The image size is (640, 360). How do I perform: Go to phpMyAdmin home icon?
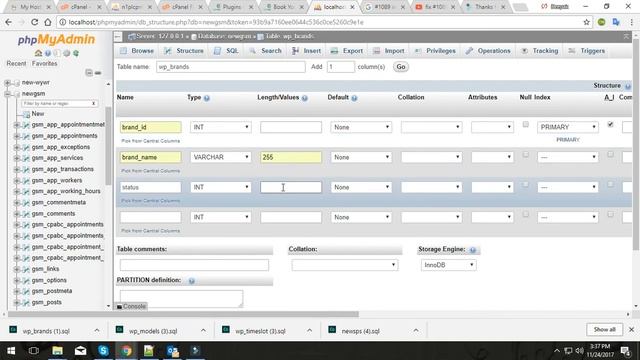pyautogui.click(x=38, y=53)
